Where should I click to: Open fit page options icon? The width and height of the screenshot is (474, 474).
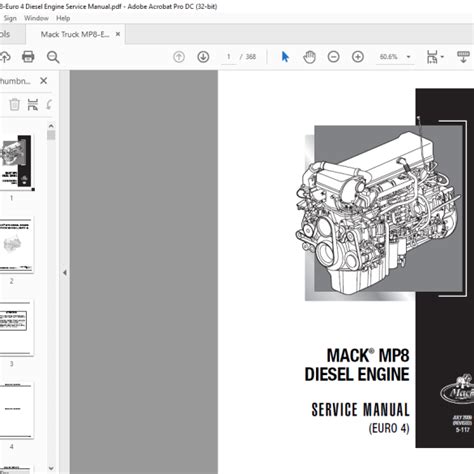pyautogui.click(x=432, y=57)
